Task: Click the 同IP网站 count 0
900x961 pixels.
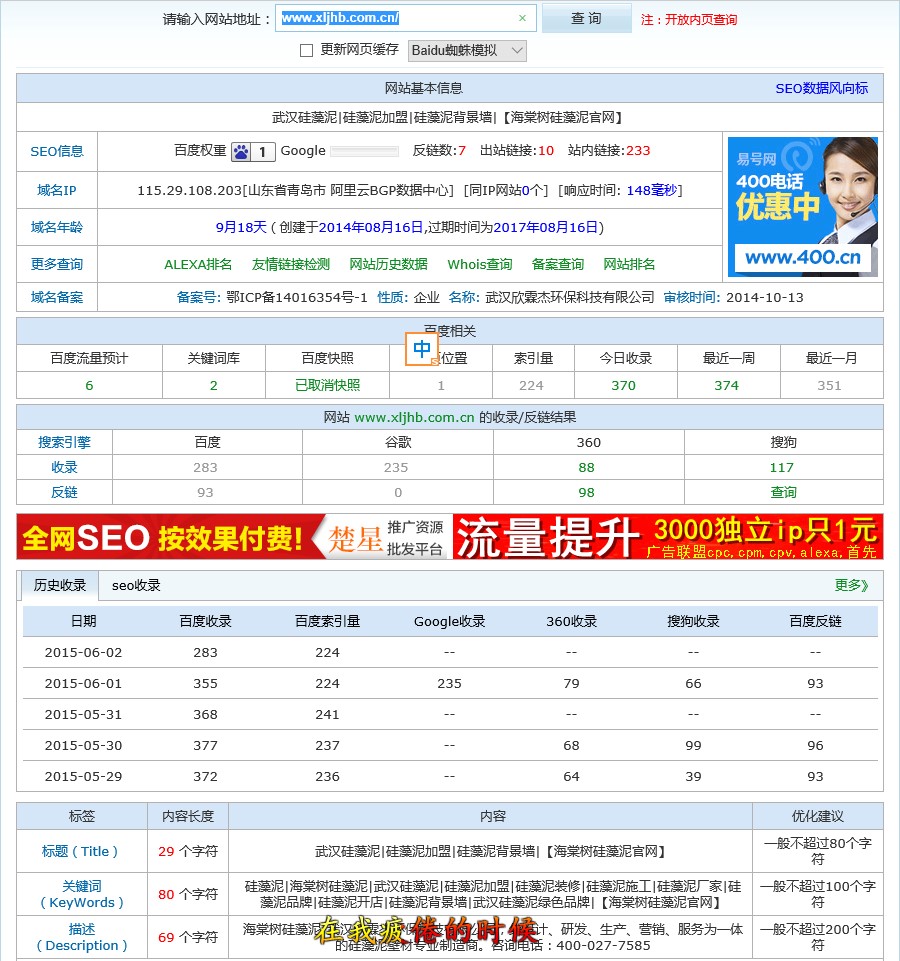Action: pos(525,191)
